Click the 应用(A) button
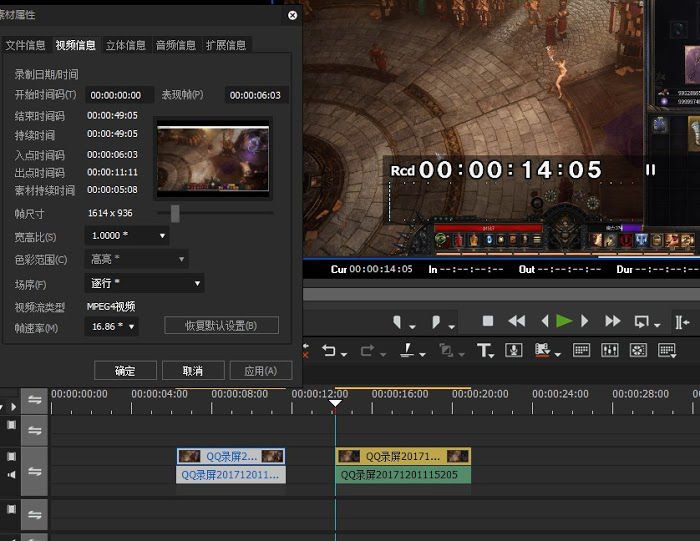The image size is (700, 541). coord(261,370)
